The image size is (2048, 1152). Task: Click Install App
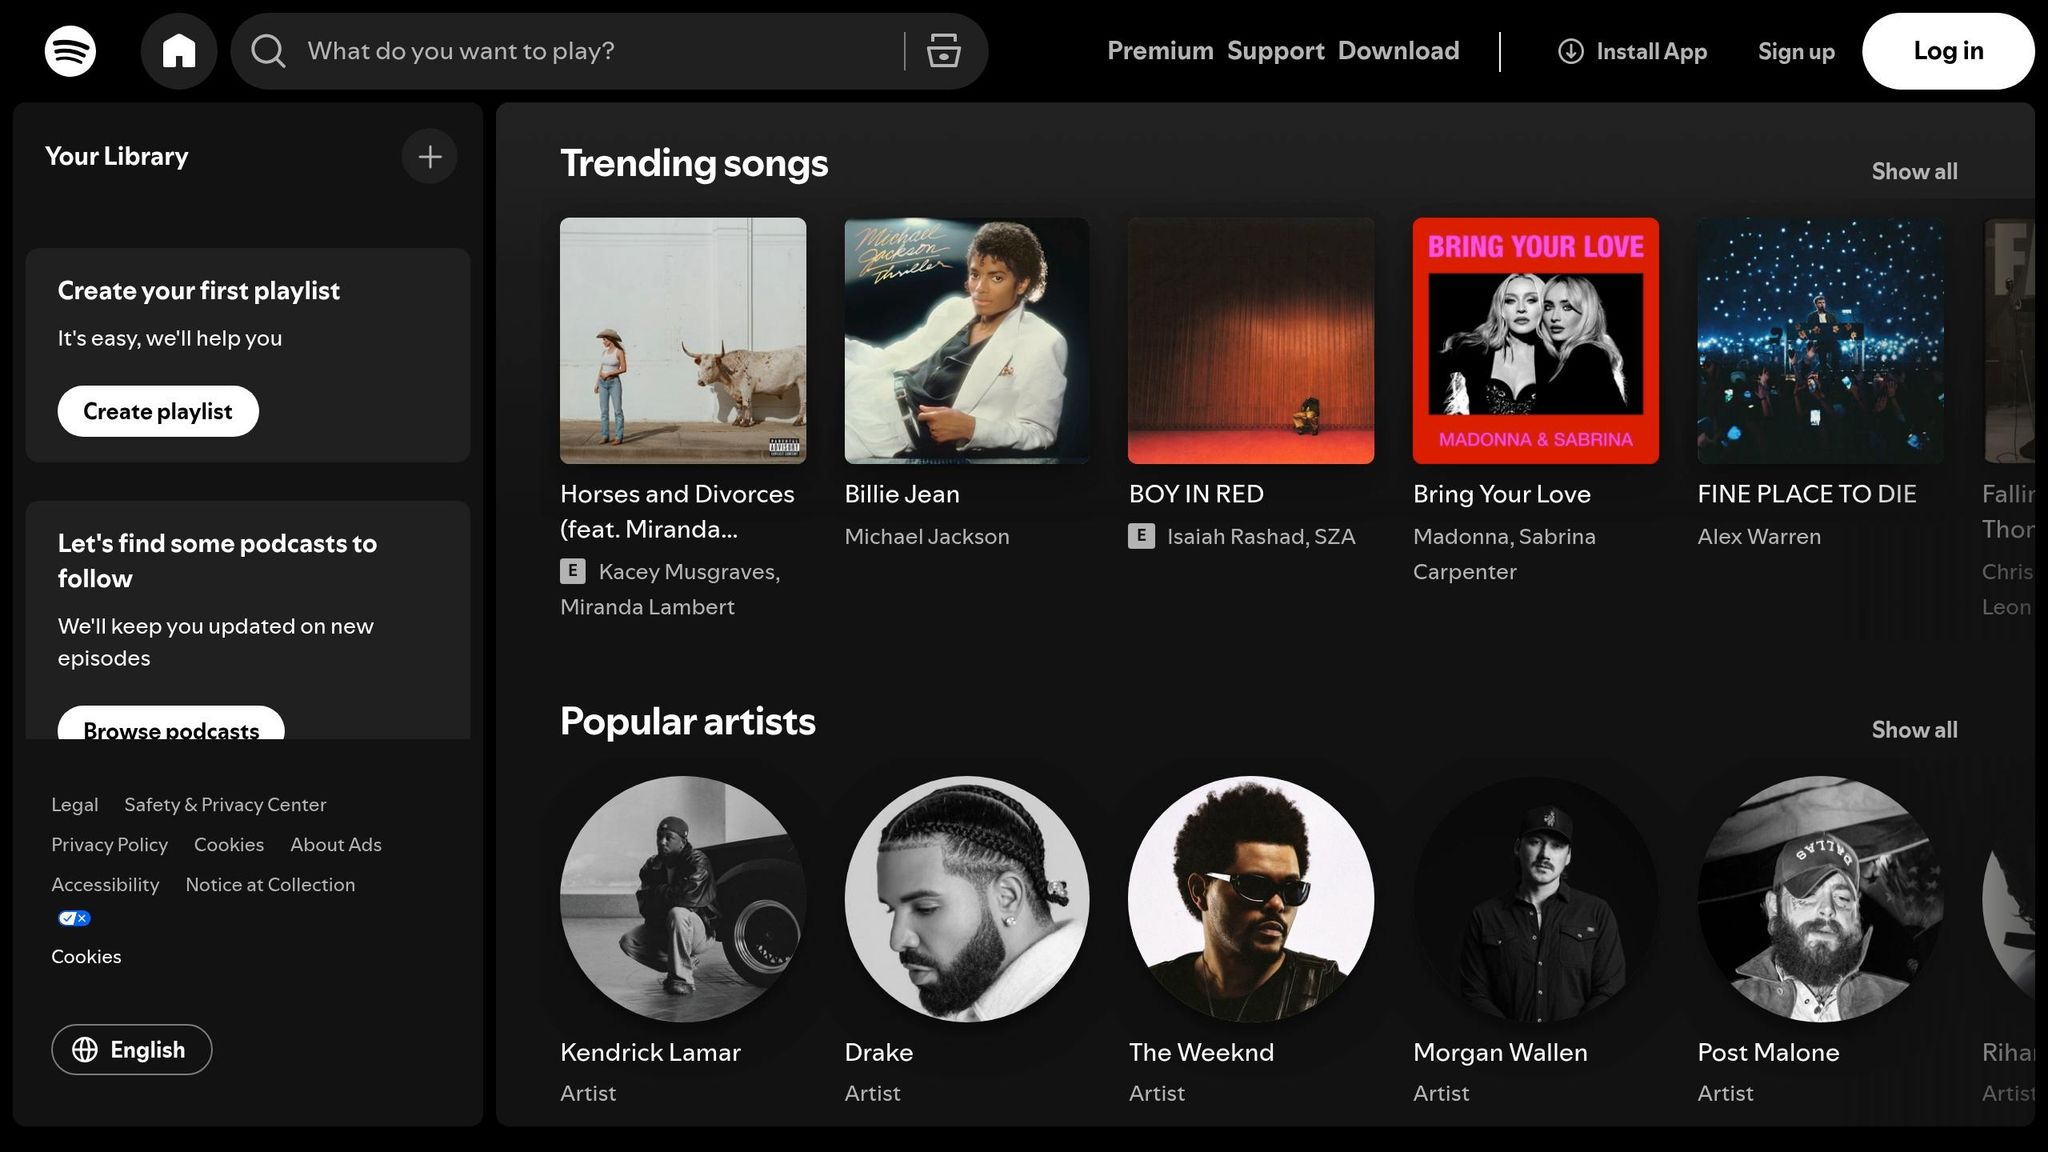pyautogui.click(x=1632, y=51)
